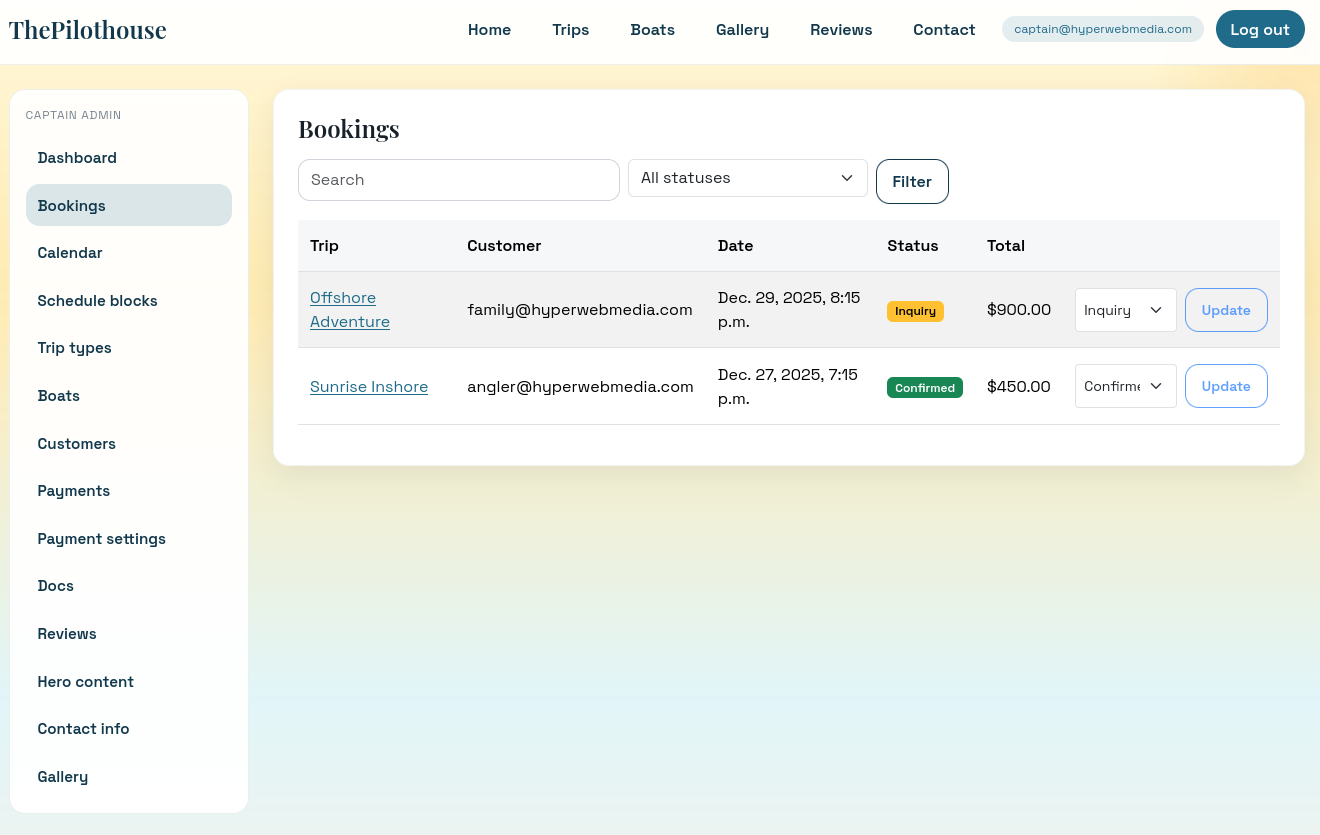Open the All statuses filter dropdown
The image size is (1320, 835).
747,178
